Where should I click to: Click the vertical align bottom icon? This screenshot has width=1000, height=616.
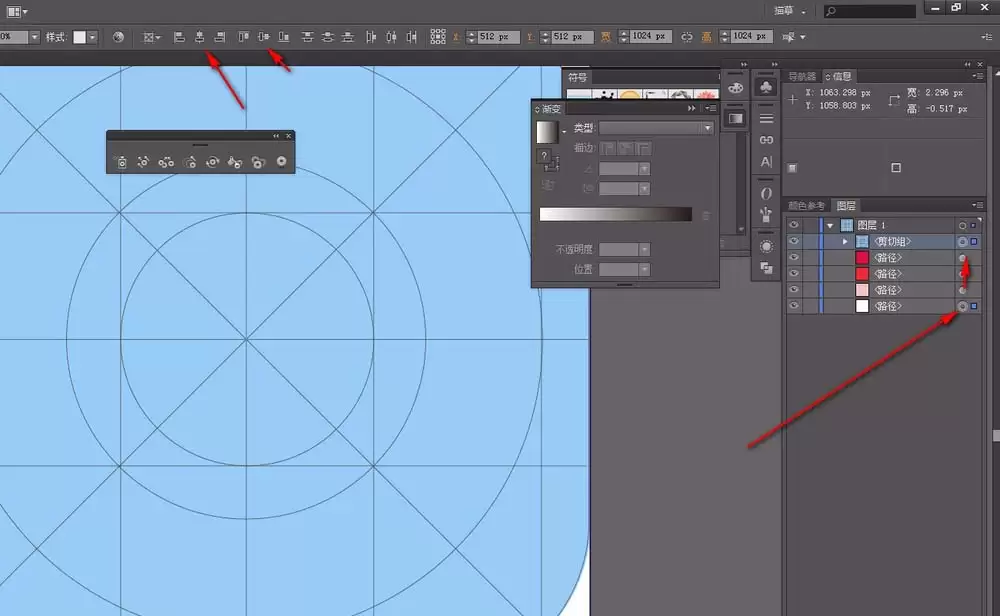coord(284,37)
